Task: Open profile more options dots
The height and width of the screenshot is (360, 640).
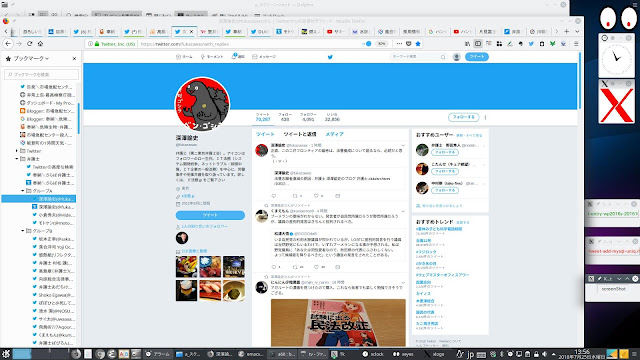Action: [485, 117]
